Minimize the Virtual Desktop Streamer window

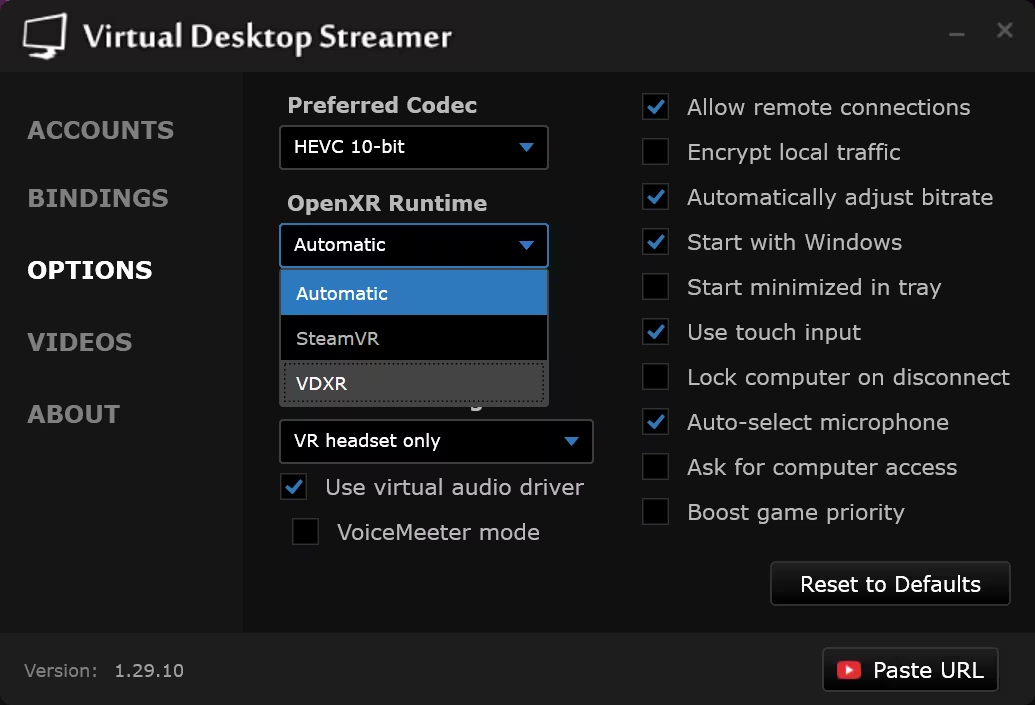pyautogui.click(x=956, y=33)
